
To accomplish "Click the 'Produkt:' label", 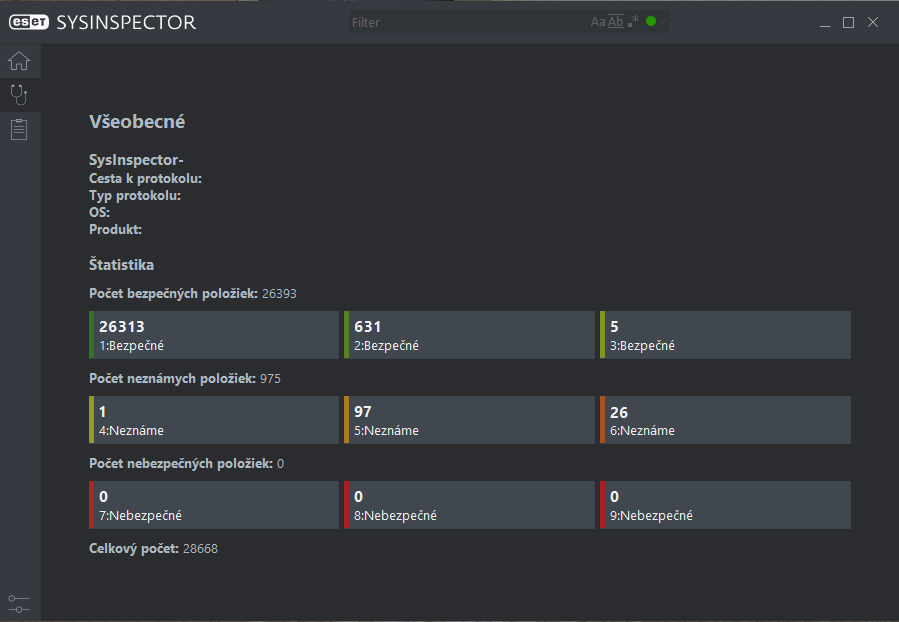I will point(115,229).
